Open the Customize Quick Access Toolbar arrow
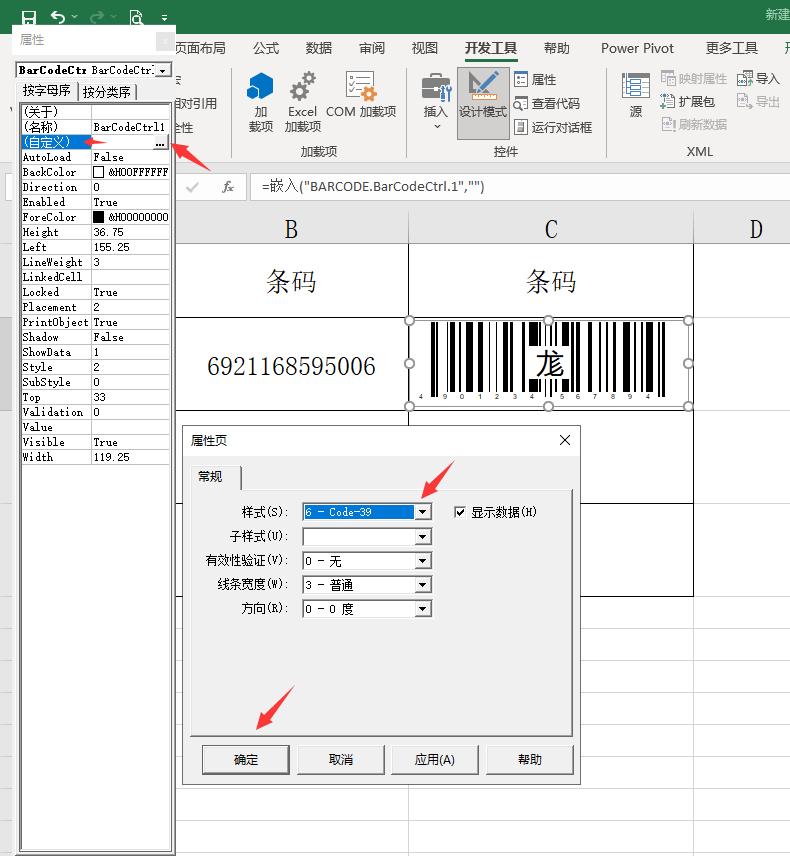Viewport: 790px width, 856px height. point(164,17)
